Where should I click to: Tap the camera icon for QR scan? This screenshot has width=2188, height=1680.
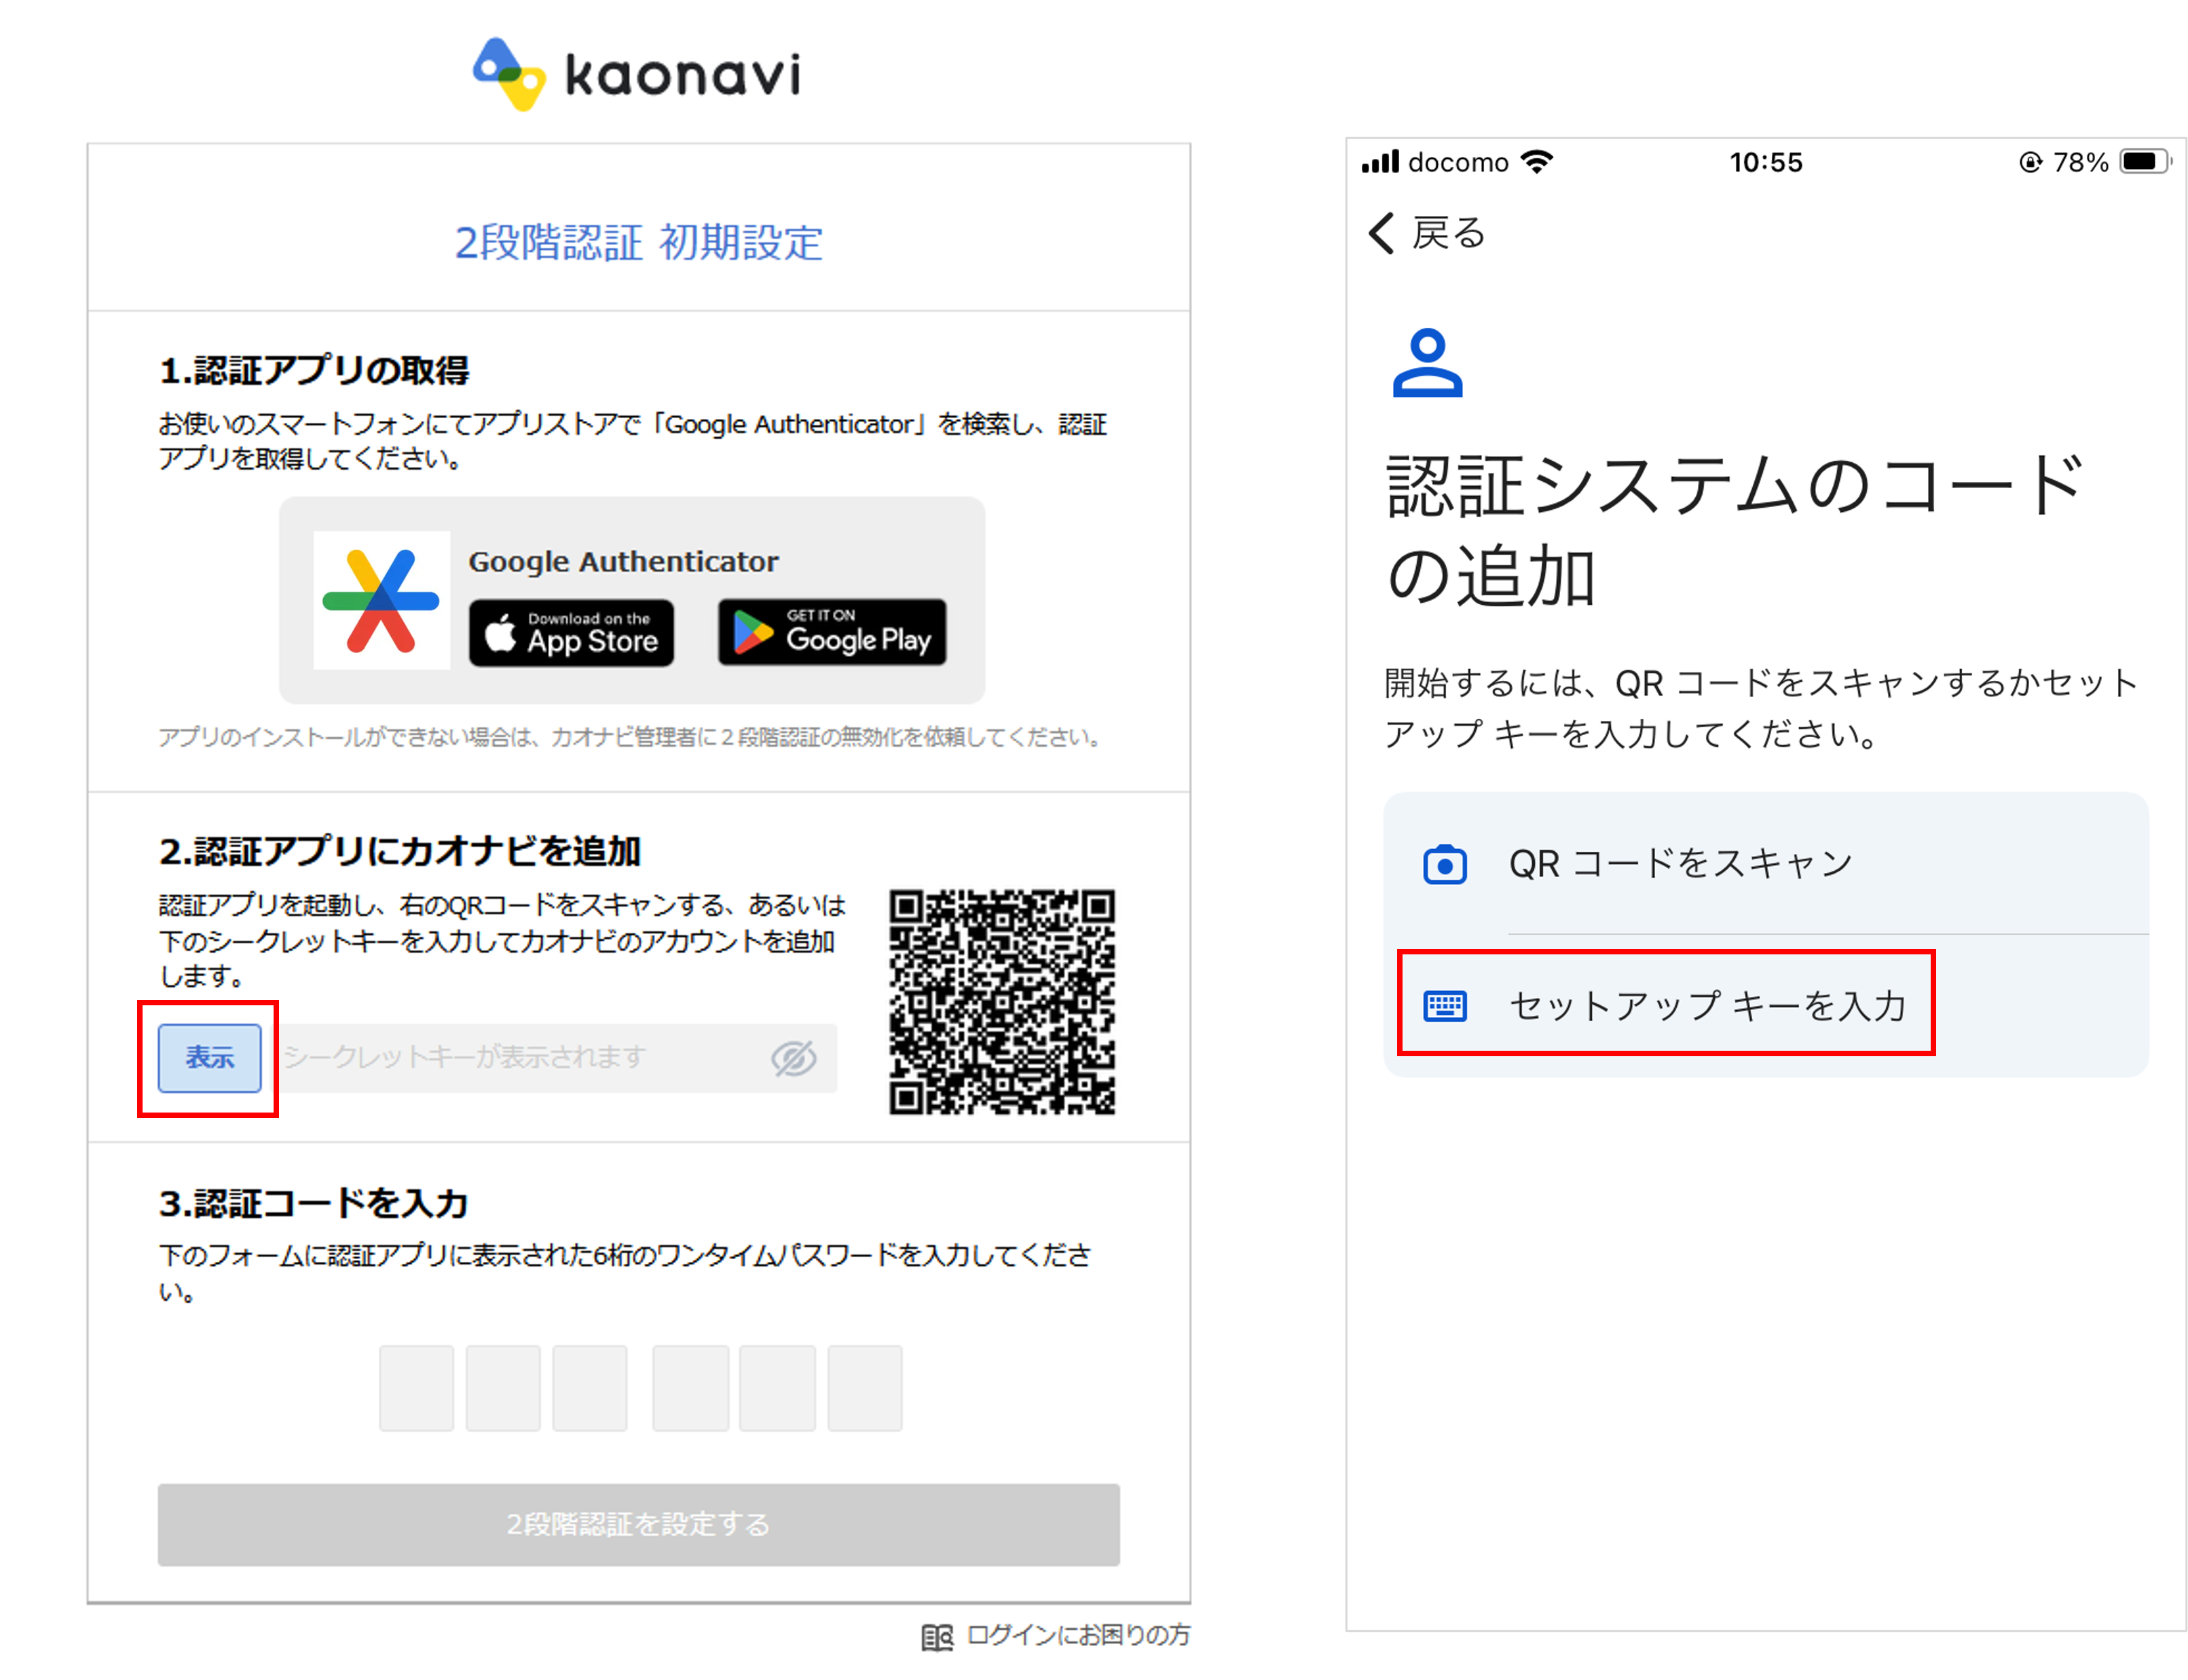pos(1444,864)
